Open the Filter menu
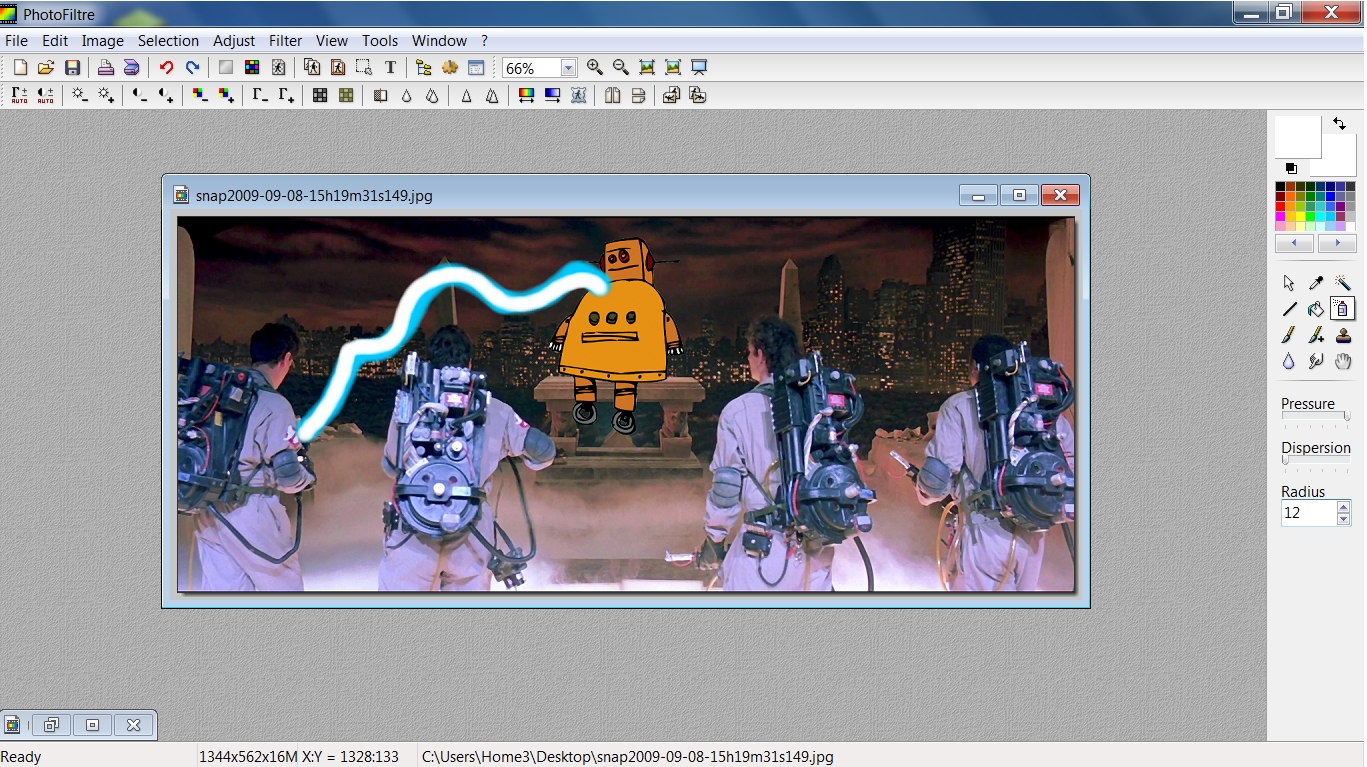 (x=285, y=41)
